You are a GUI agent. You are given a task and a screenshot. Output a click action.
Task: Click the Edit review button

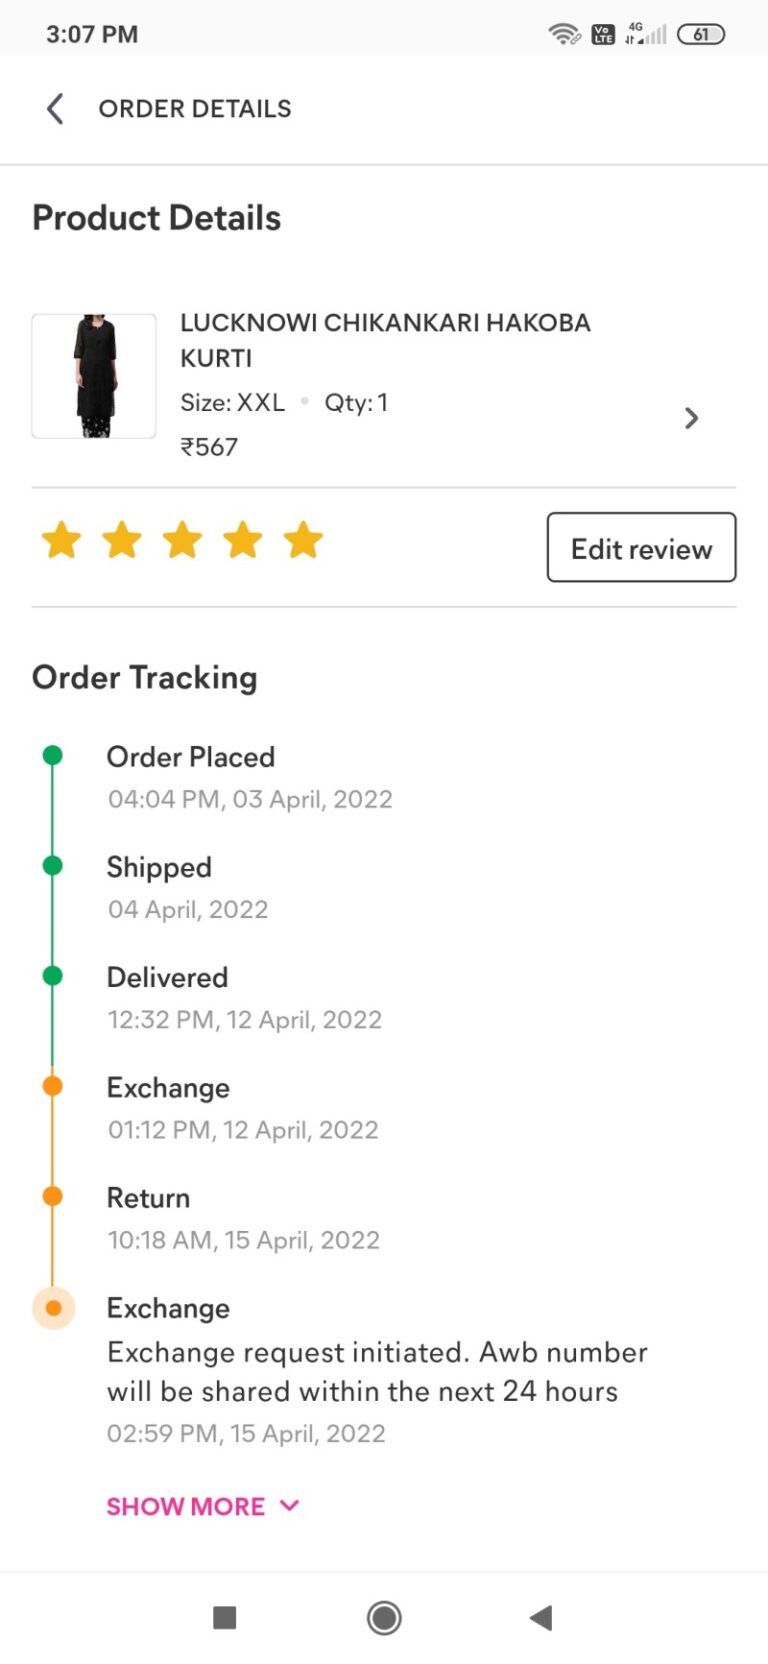pyautogui.click(x=641, y=547)
